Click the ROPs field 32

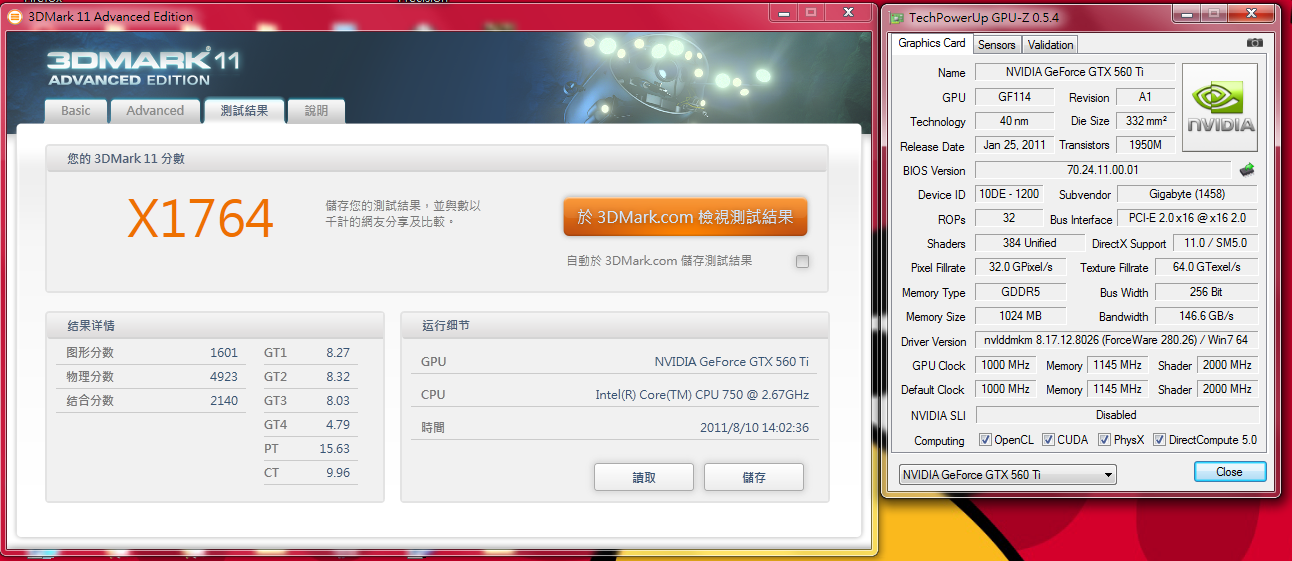point(1008,218)
